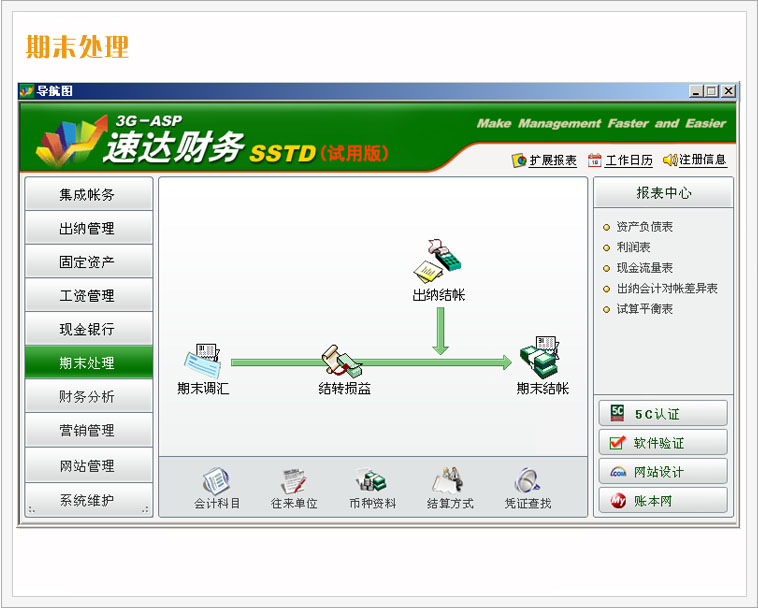Image resolution: width=758 pixels, height=608 pixels.
Task: Maximize the 导航图 window
Action: (x=712, y=91)
